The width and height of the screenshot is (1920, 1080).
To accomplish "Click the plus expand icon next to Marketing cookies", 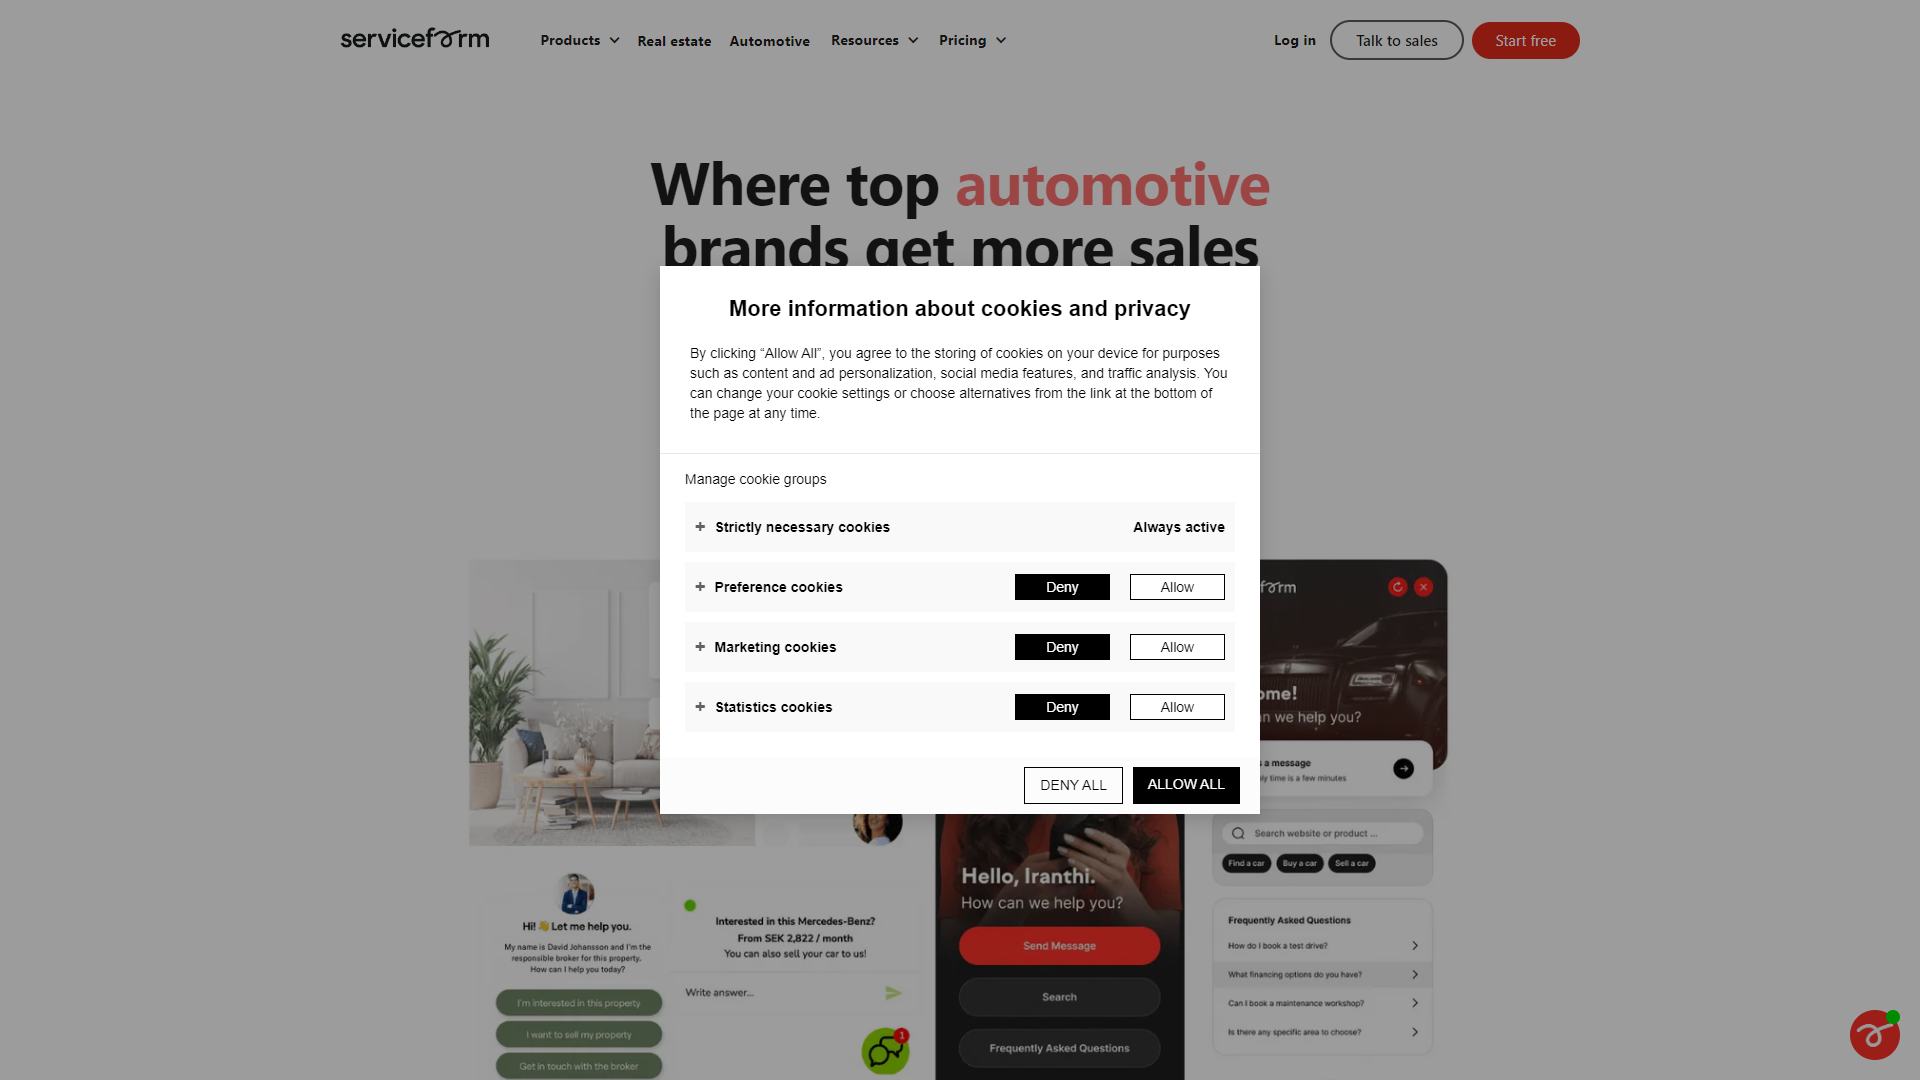I will tap(700, 646).
